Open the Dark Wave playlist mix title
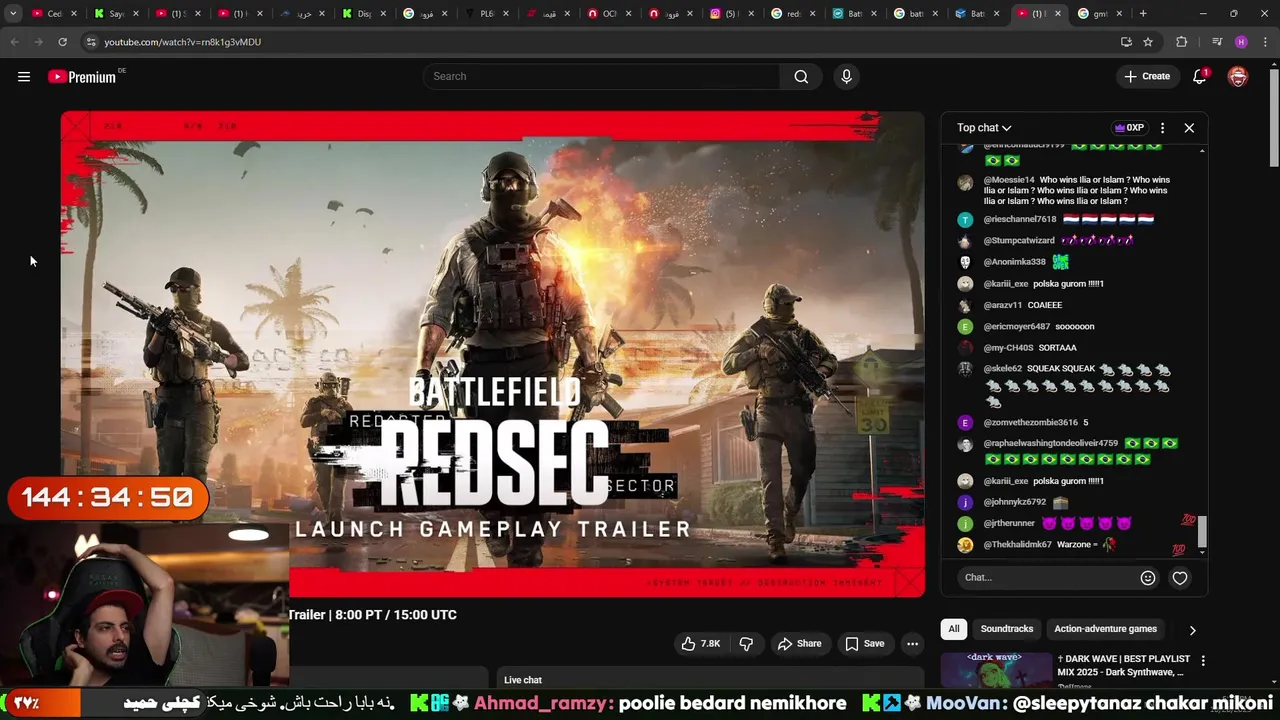The image size is (1280, 720). 1124,666
